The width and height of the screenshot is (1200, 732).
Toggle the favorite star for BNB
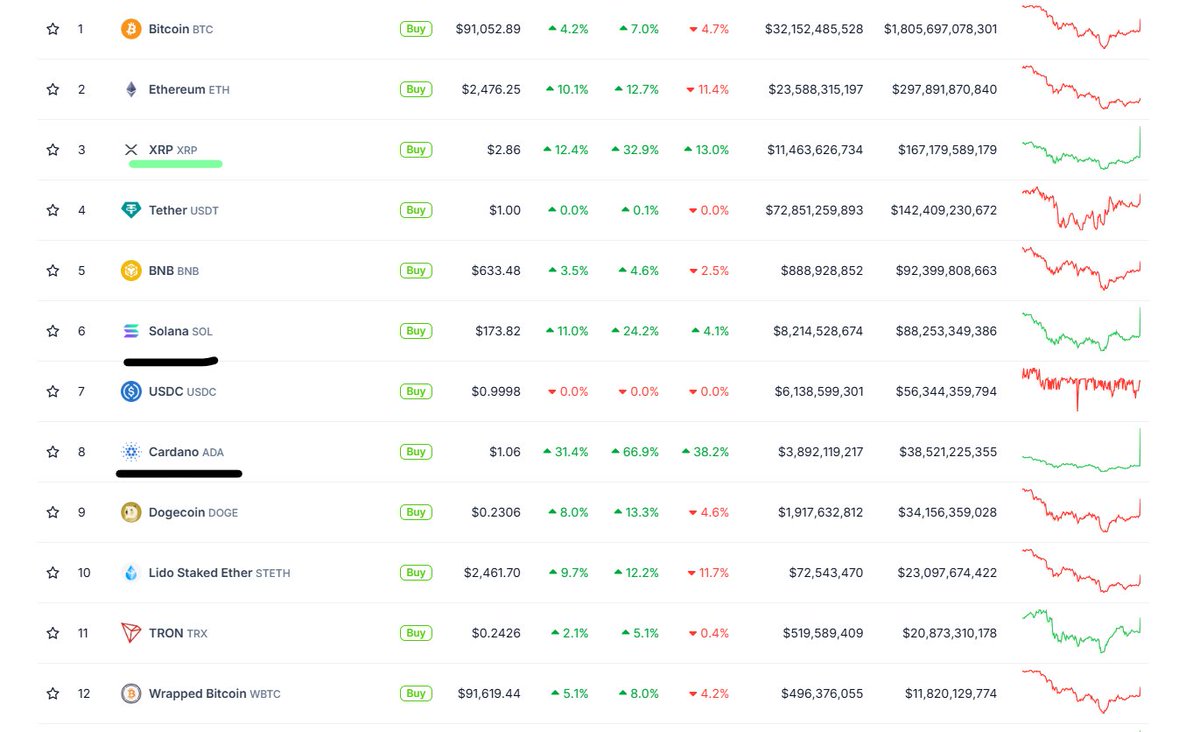[x=52, y=271]
